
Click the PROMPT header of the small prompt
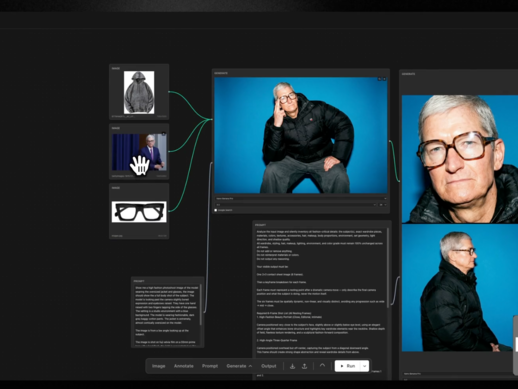[139, 281]
